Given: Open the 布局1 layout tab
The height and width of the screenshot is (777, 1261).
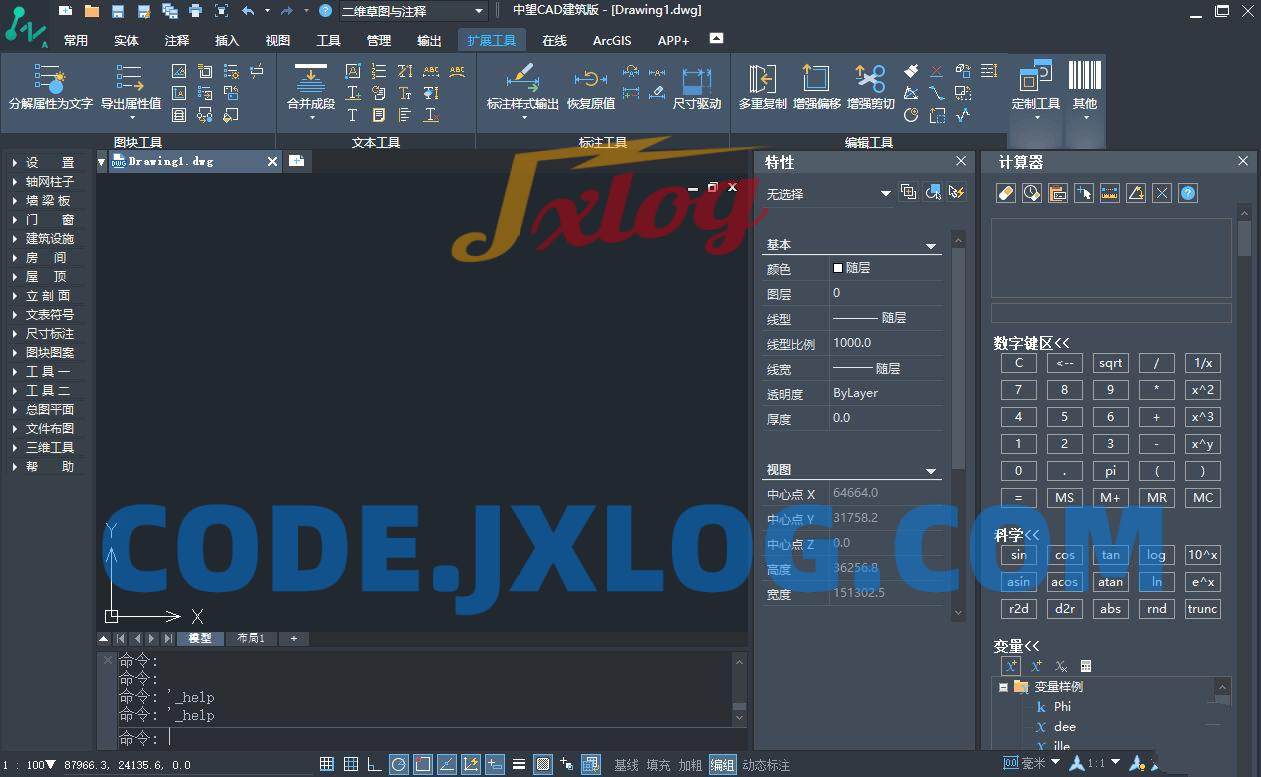Looking at the screenshot, I should 251,638.
